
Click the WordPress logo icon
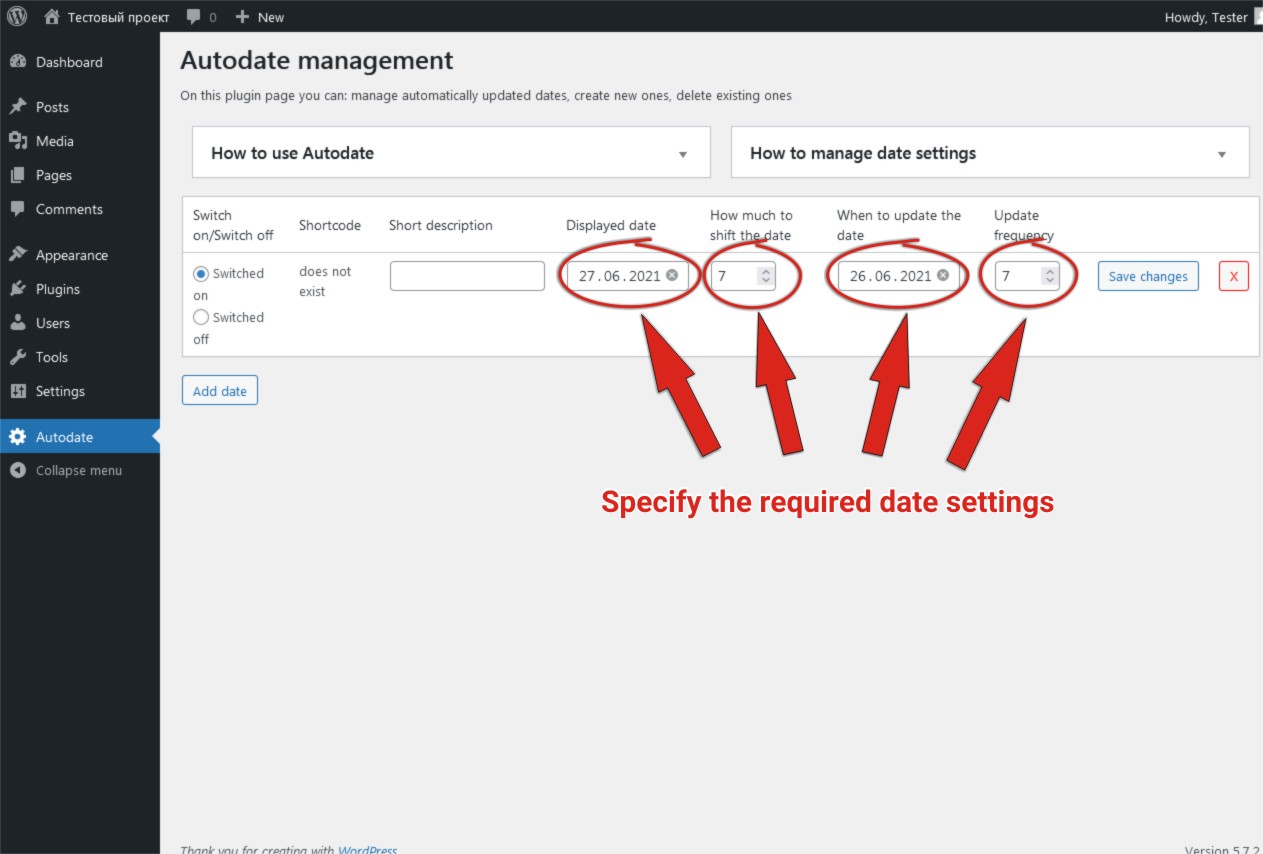pyautogui.click(x=17, y=17)
